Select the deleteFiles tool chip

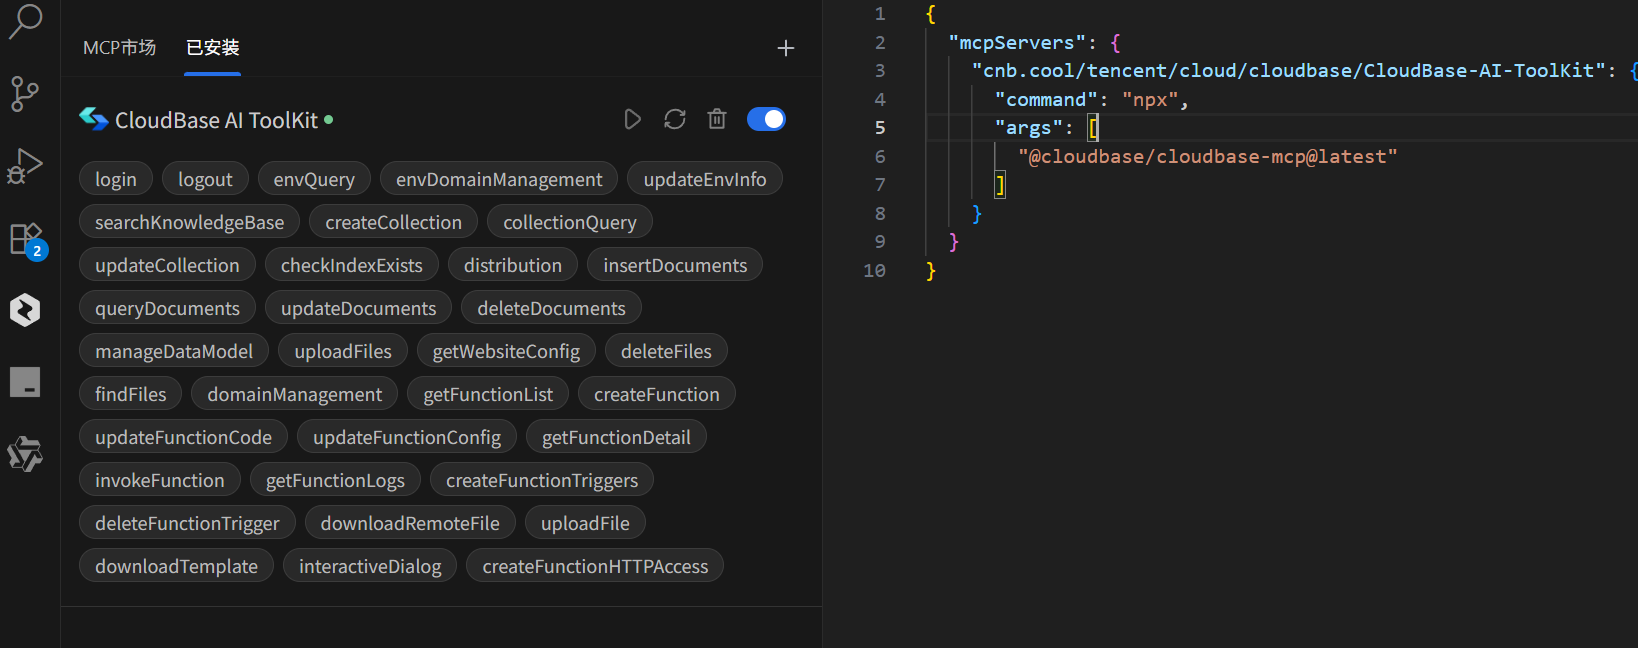[666, 351]
